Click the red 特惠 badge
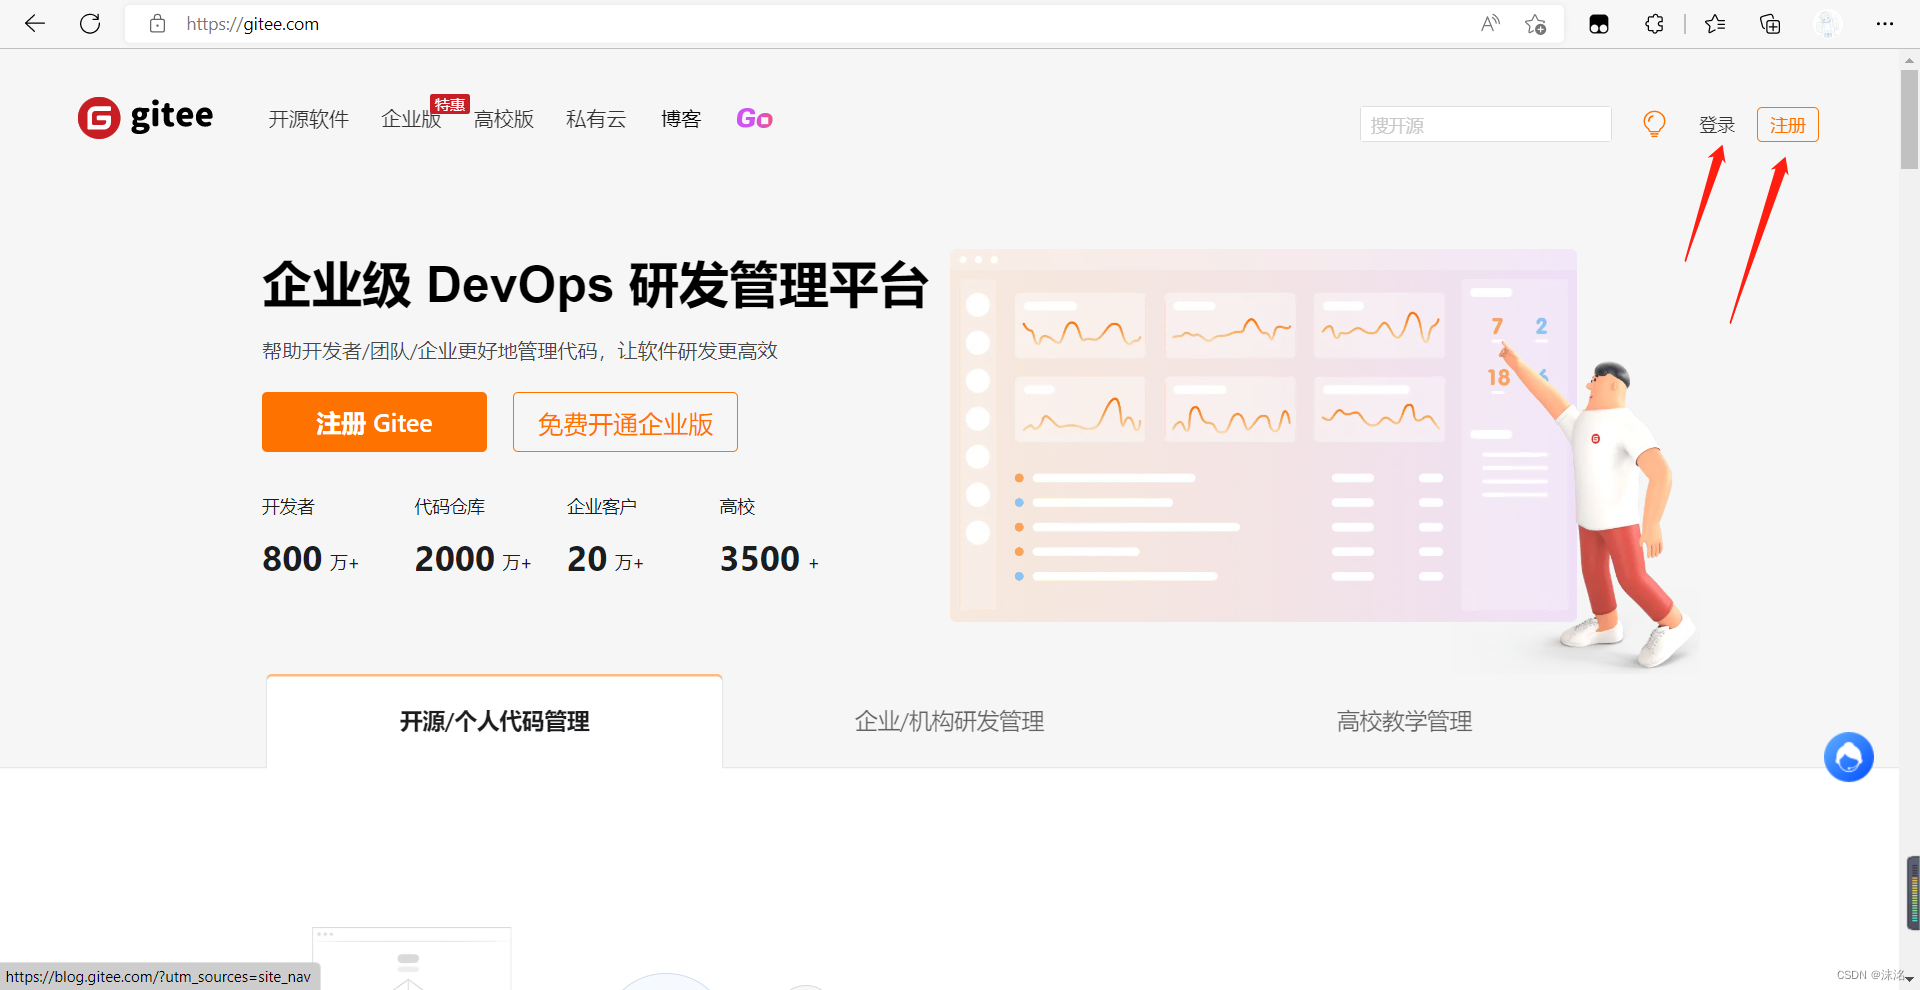1920x990 pixels. 450,104
